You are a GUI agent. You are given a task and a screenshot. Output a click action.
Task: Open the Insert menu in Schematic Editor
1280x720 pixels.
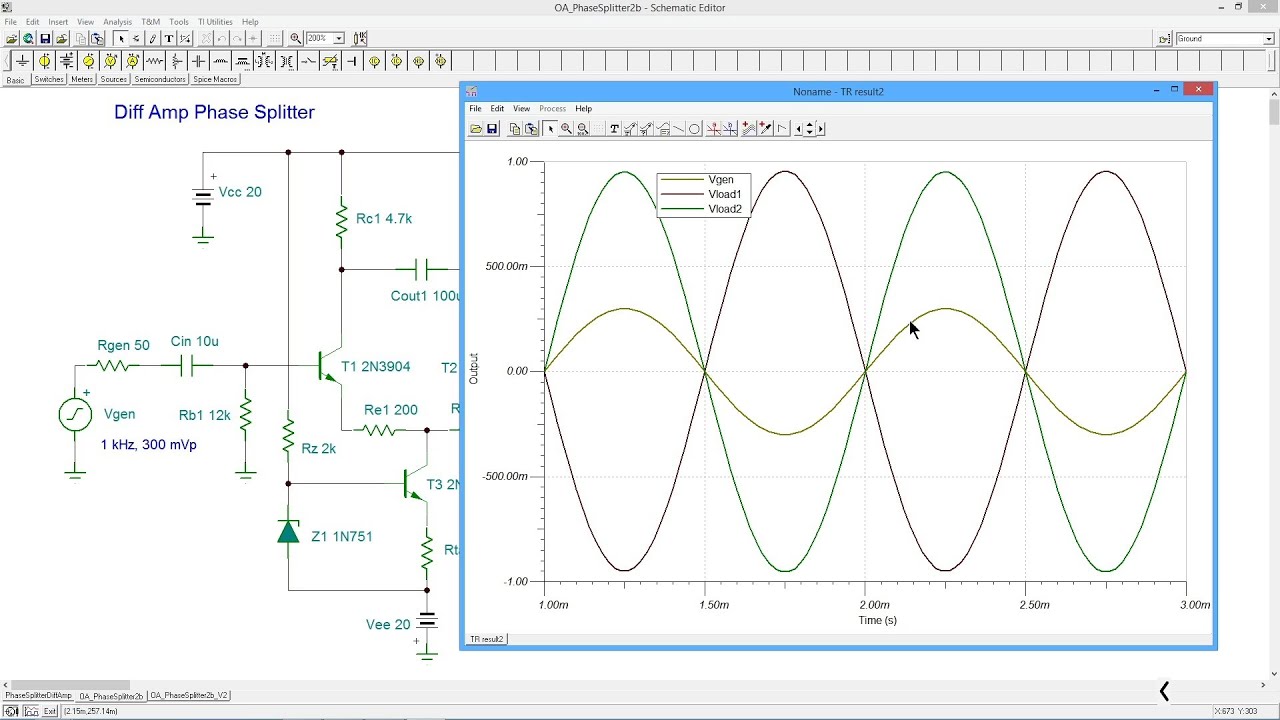tap(58, 21)
